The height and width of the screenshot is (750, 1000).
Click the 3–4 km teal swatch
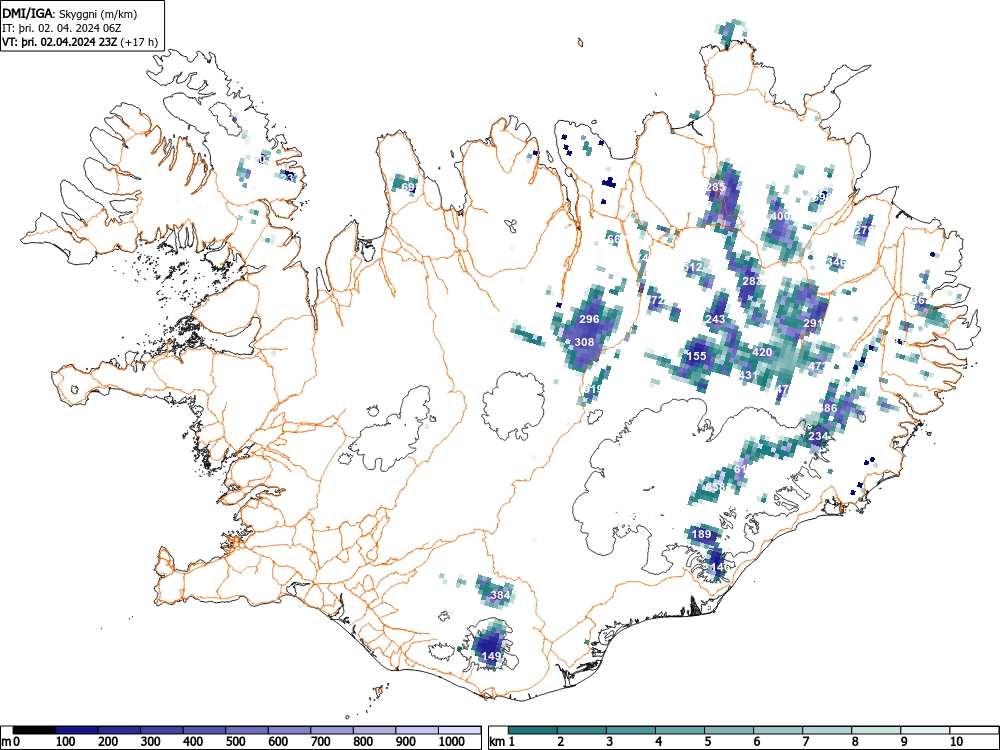631,730
